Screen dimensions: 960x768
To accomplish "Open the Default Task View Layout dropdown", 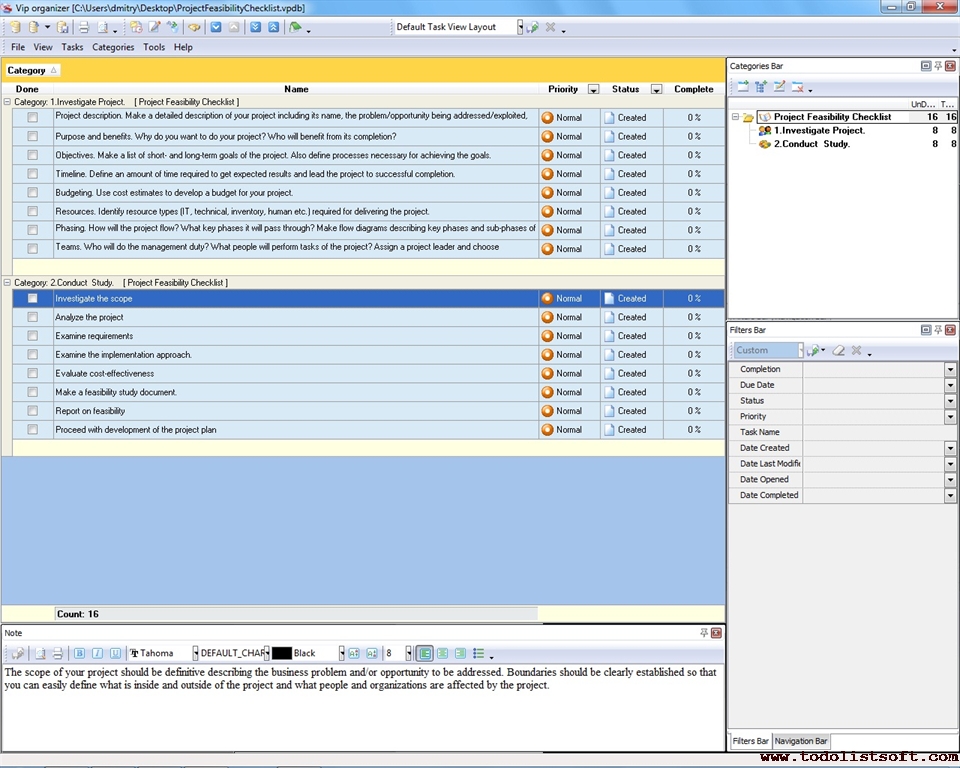I will [520, 27].
